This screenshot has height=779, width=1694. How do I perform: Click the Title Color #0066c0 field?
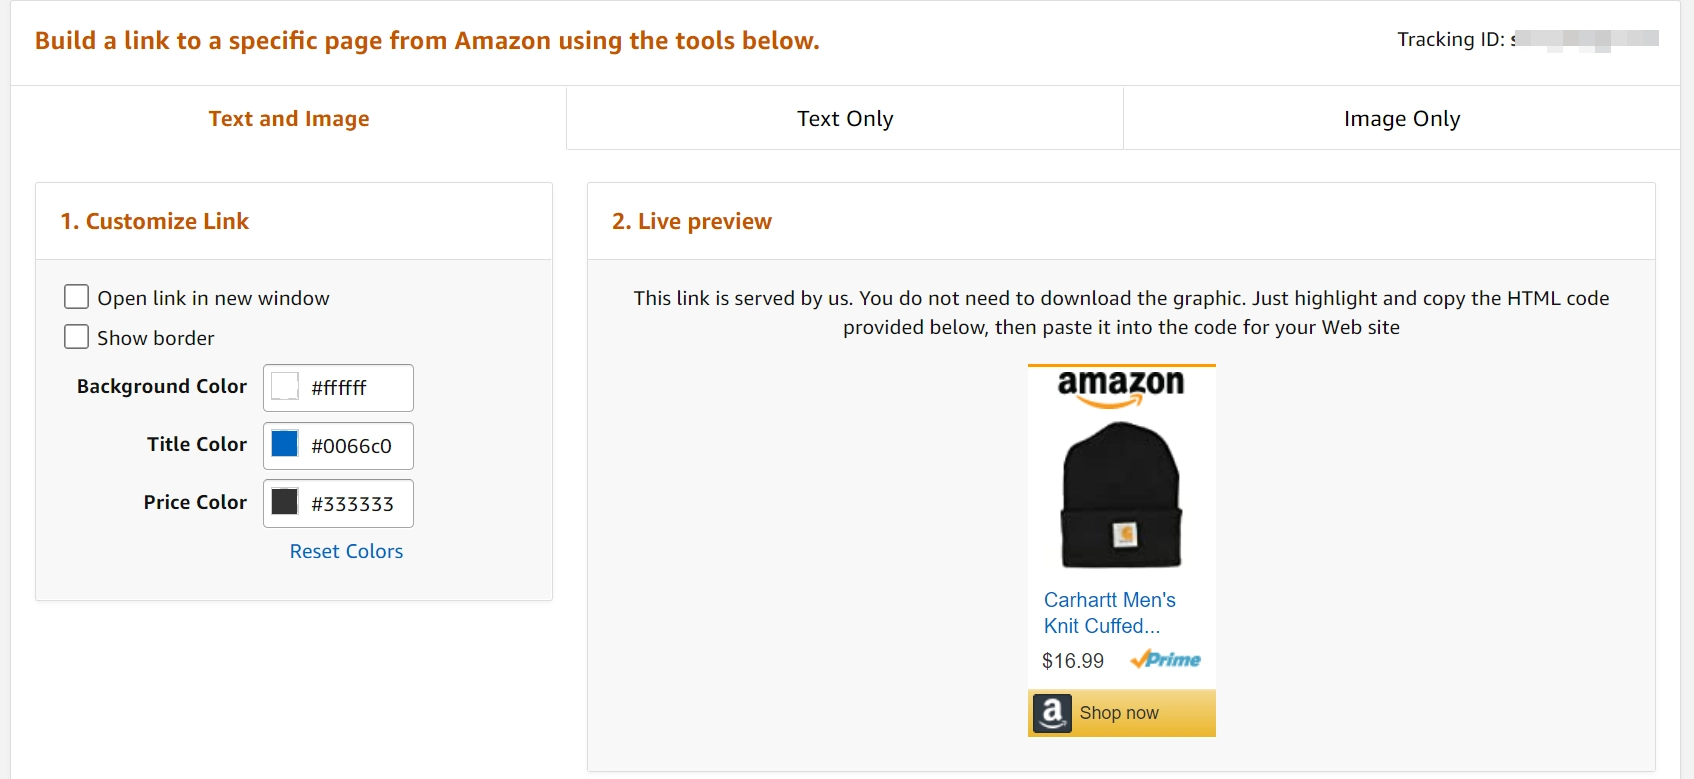tap(338, 446)
